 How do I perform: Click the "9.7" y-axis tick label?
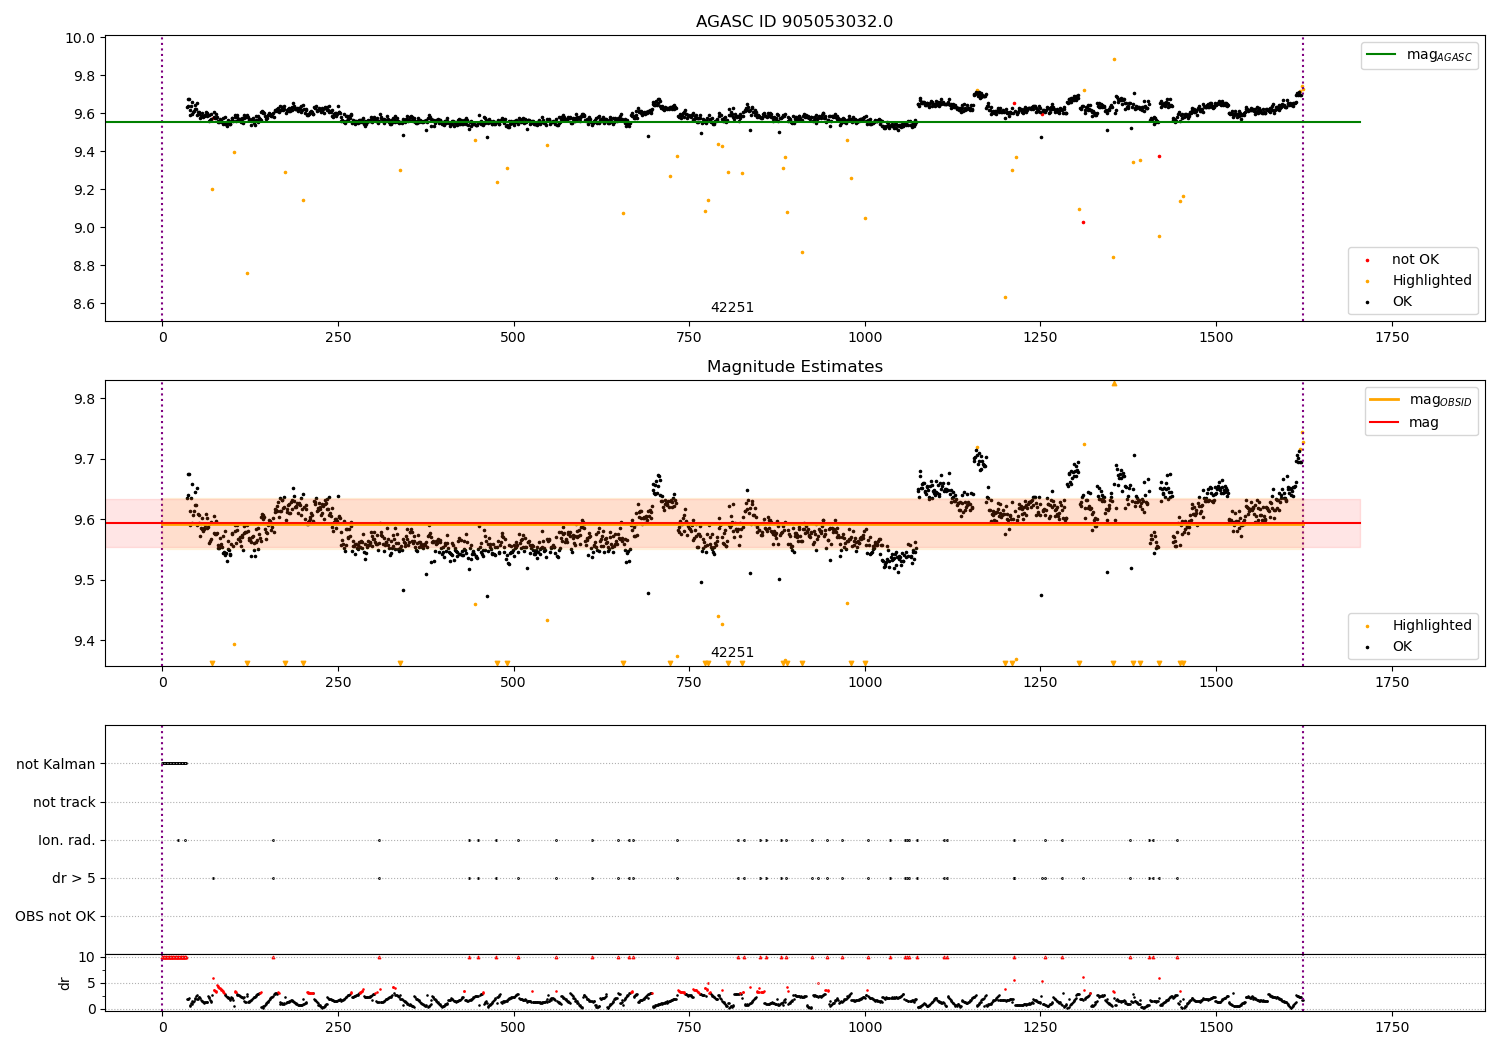[x=85, y=459]
